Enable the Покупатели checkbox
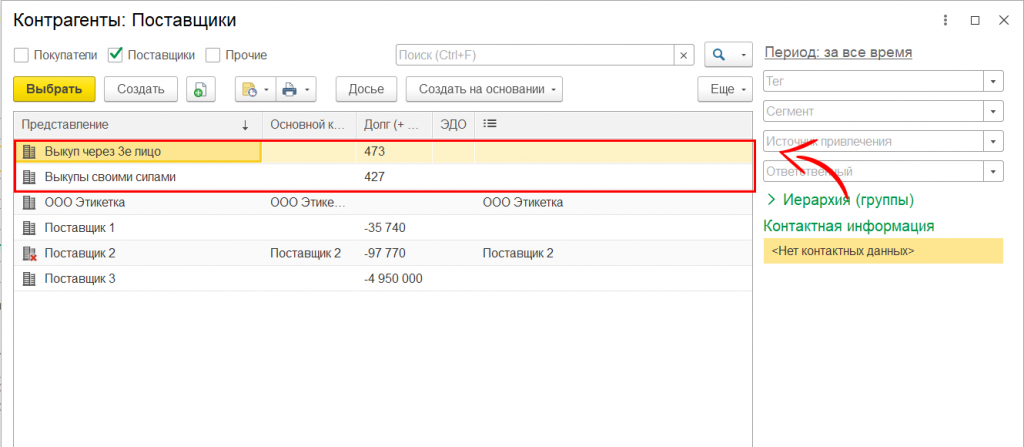The height and width of the screenshot is (447, 1024). point(21,55)
